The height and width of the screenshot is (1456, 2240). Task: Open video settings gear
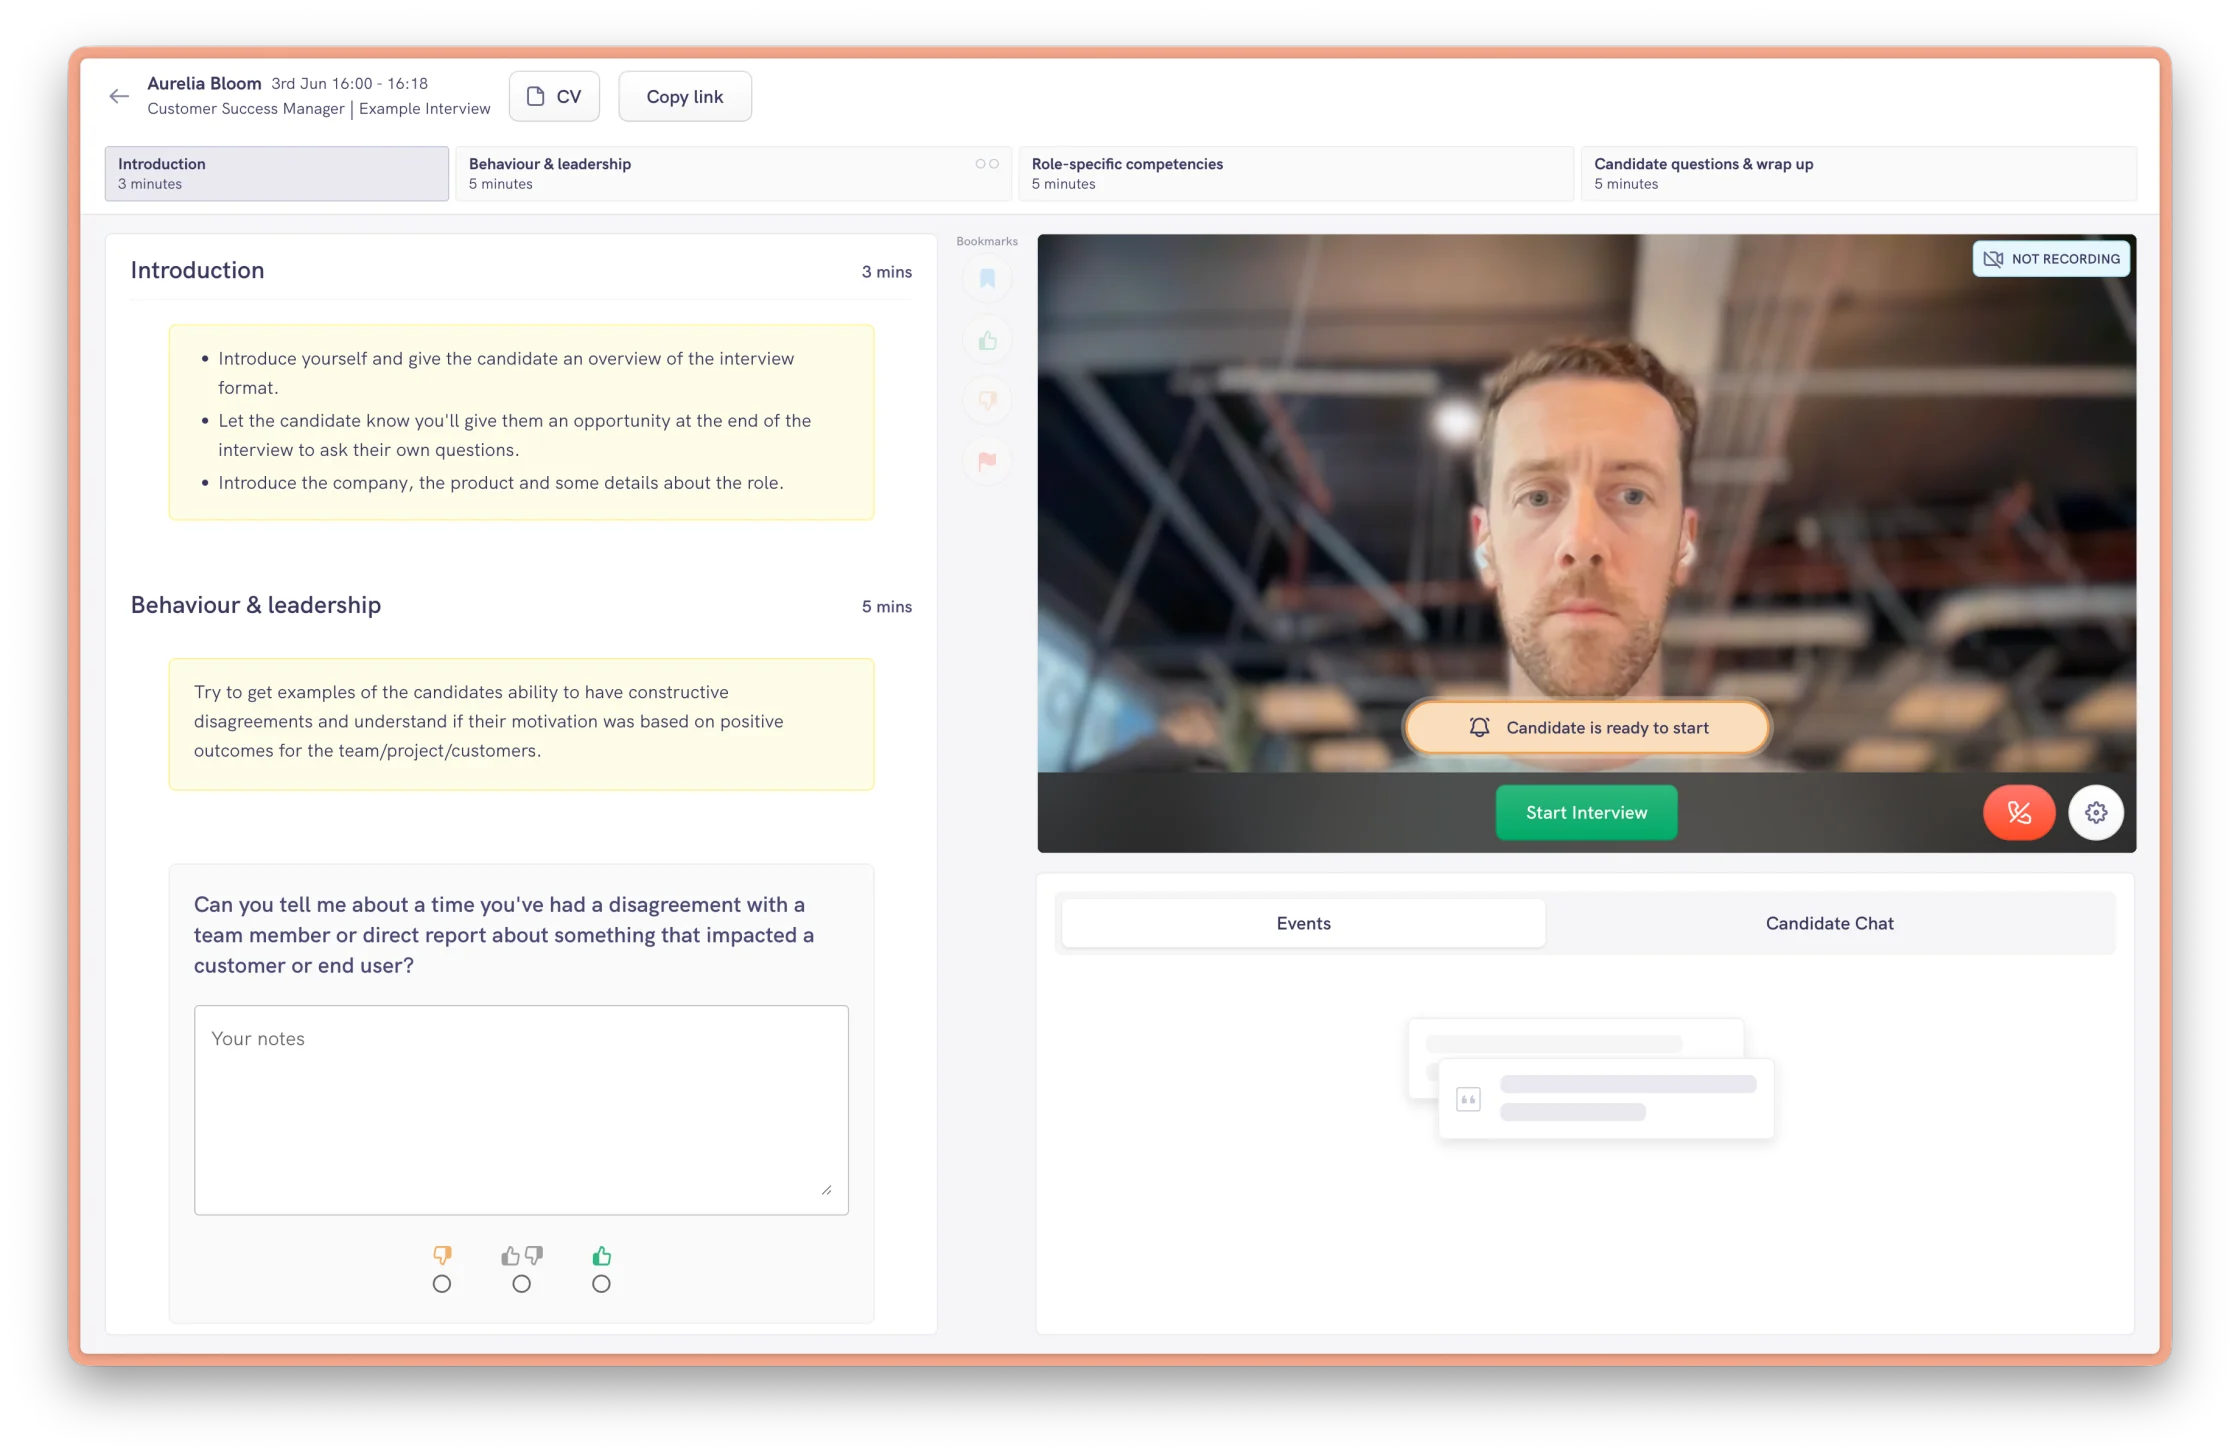[2096, 813]
